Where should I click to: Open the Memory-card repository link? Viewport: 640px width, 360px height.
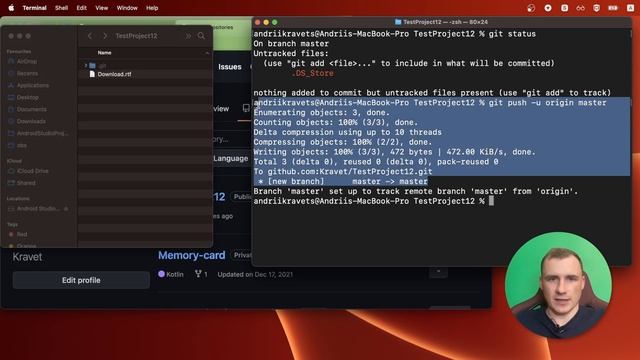(191, 256)
